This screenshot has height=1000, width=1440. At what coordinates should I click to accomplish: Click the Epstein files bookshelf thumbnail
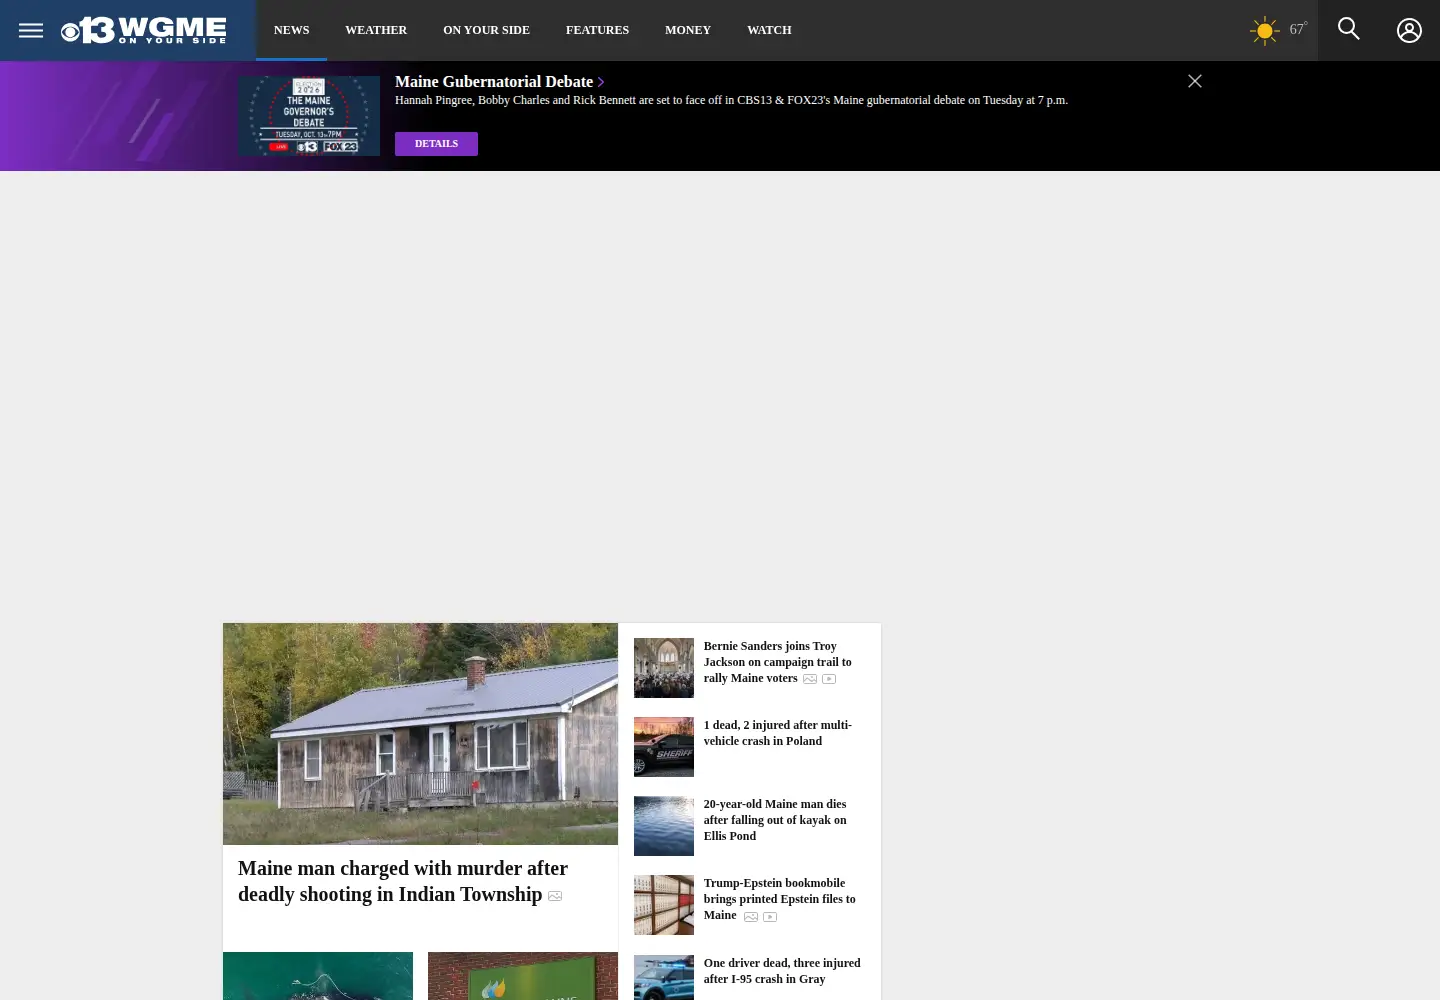coord(664,905)
